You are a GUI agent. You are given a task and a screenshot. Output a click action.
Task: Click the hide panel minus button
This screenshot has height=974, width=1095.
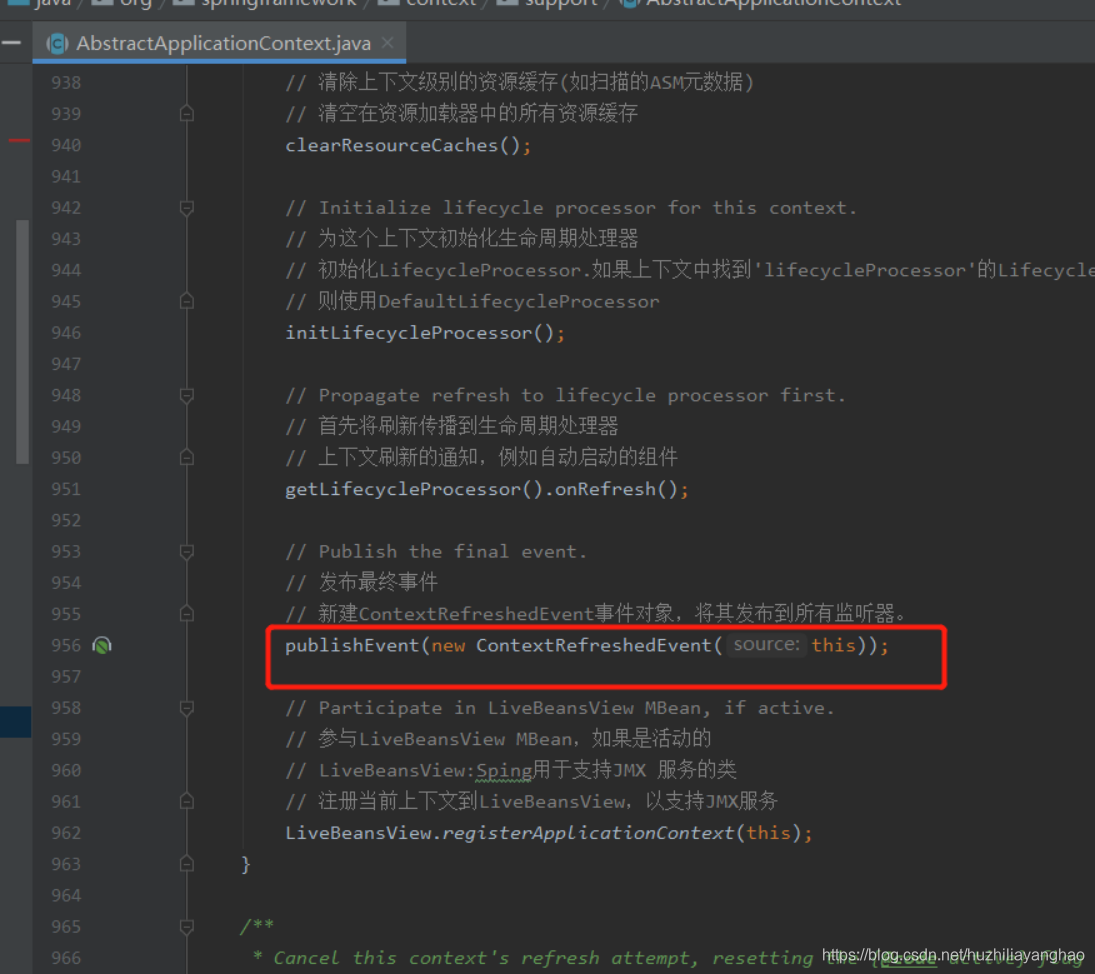click(11, 43)
